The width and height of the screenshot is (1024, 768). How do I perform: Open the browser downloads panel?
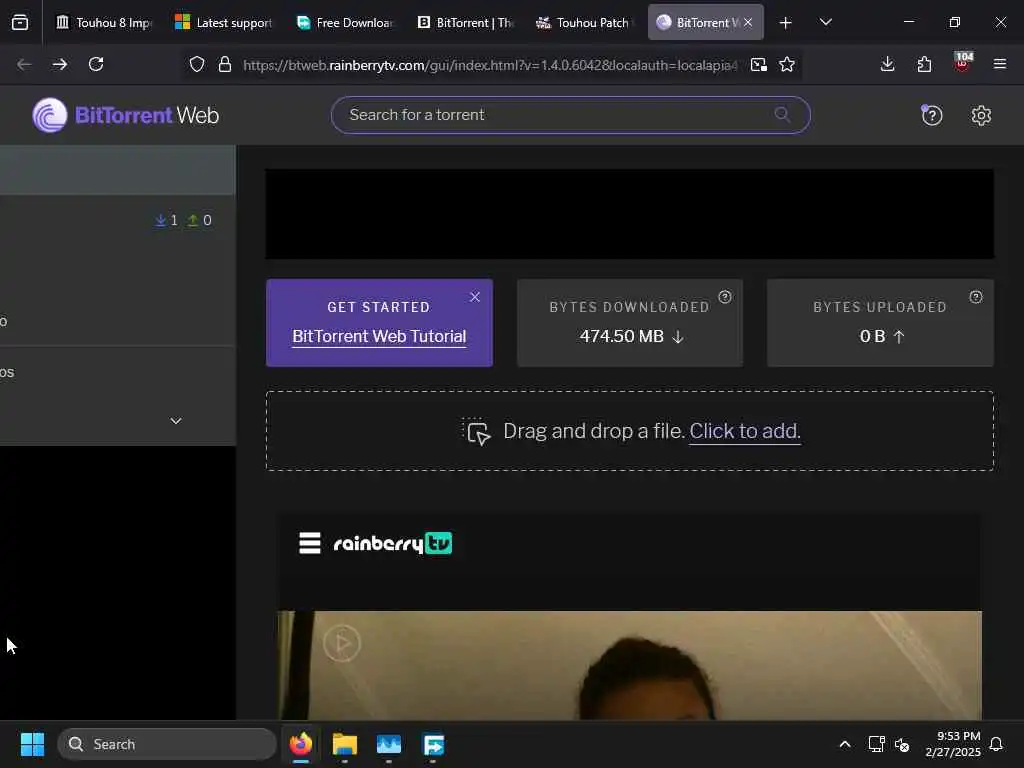[x=887, y=64]
